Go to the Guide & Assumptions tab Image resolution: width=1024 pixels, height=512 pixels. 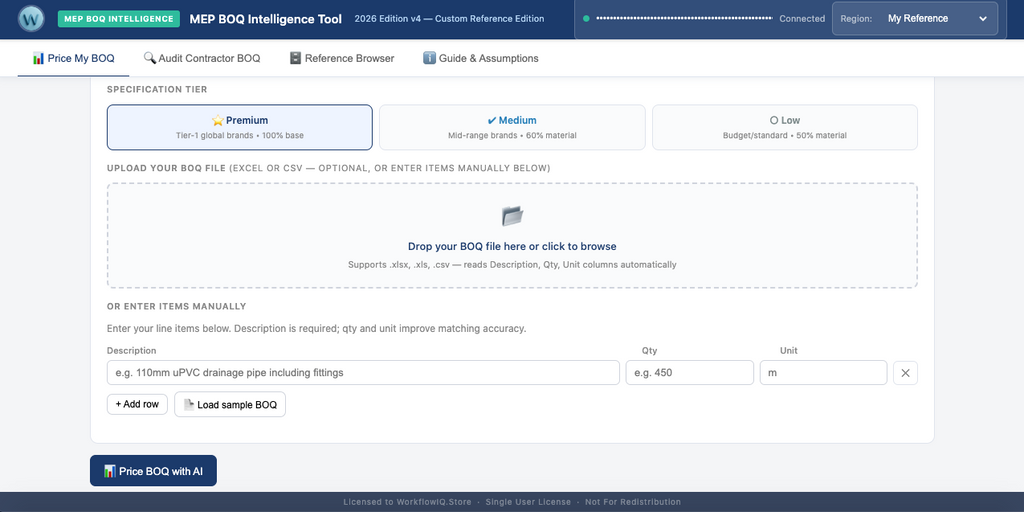click(481, 58)
